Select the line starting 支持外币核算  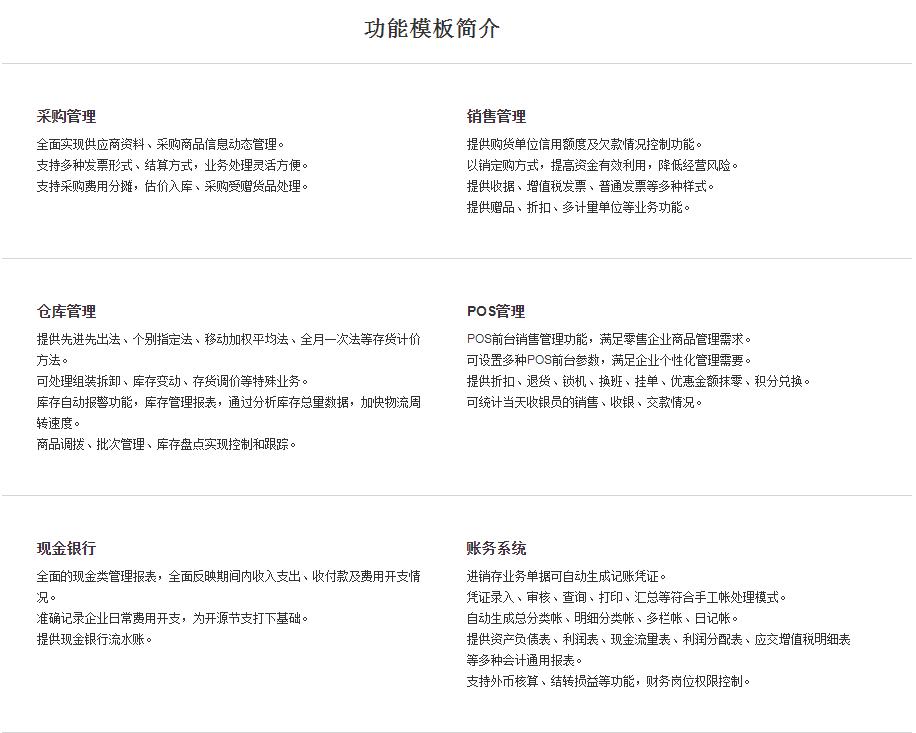click(x=608, y=681)
